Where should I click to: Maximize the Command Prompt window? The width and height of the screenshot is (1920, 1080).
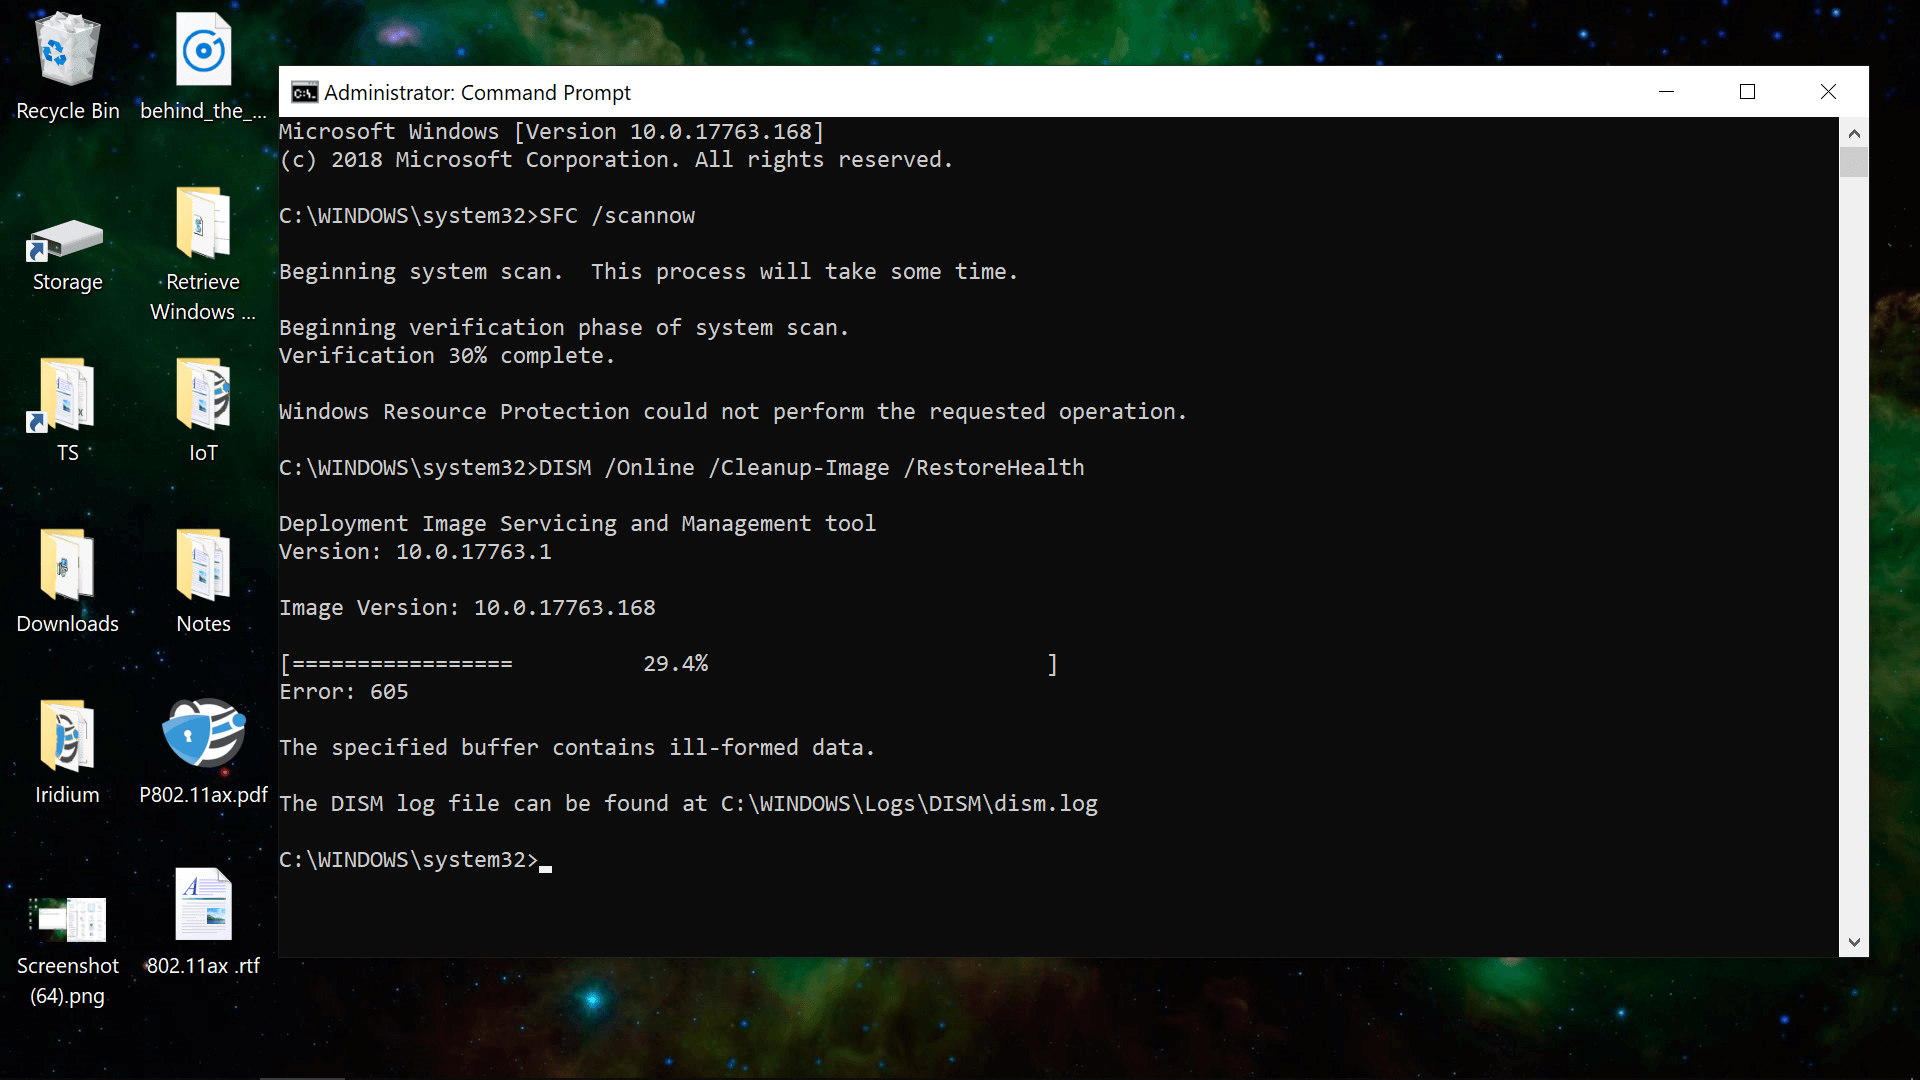pos(1747,91)
